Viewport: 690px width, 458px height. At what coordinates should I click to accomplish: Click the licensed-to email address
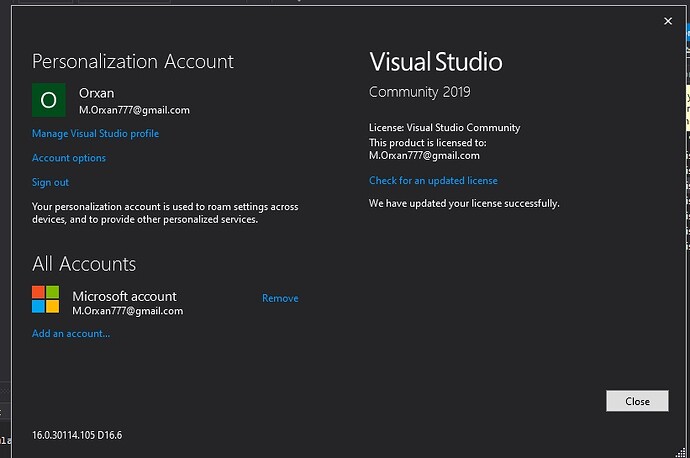point(424,155)
